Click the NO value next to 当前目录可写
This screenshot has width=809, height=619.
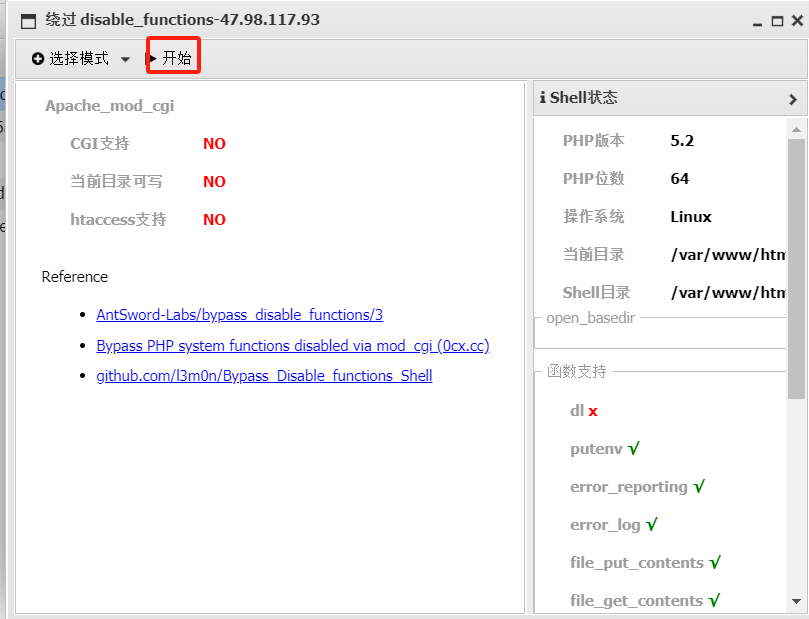(x=214, y=182)
